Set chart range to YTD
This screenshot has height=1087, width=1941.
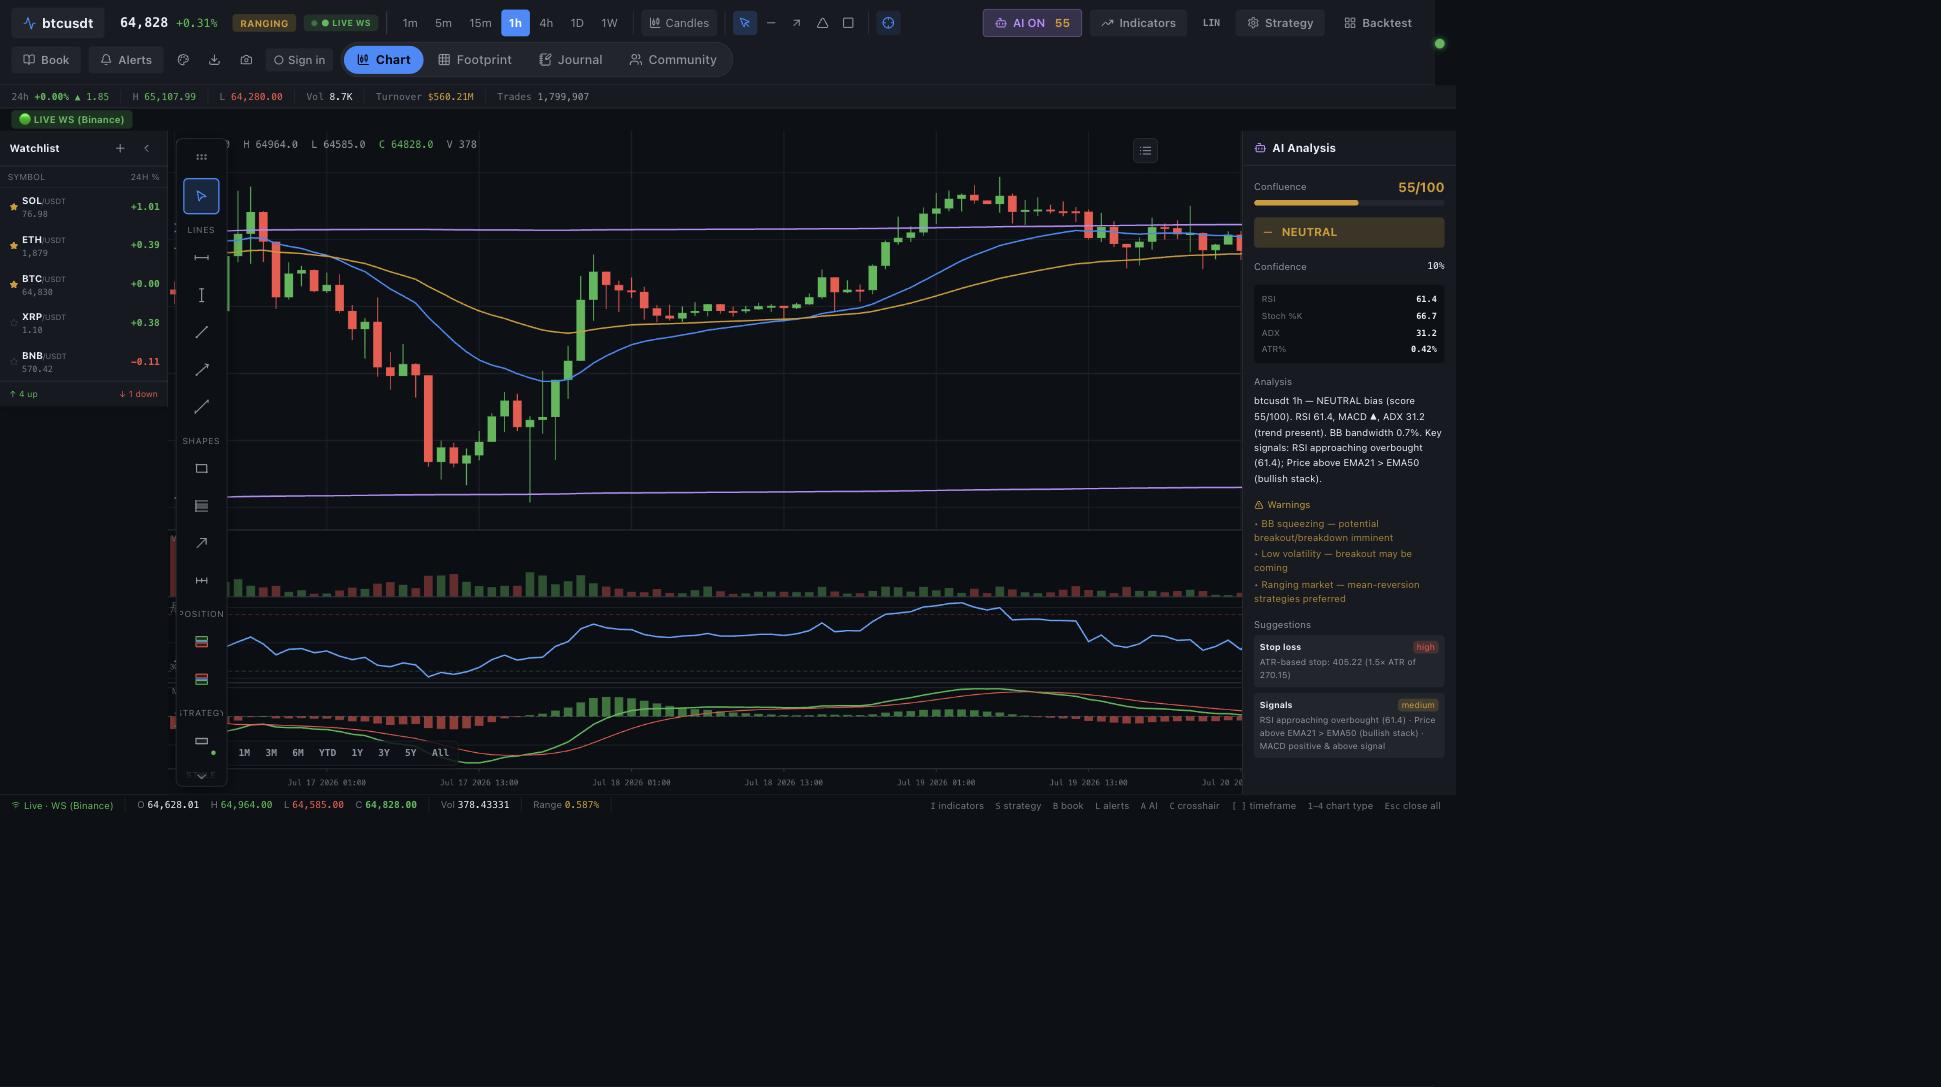tap(327, 753)
